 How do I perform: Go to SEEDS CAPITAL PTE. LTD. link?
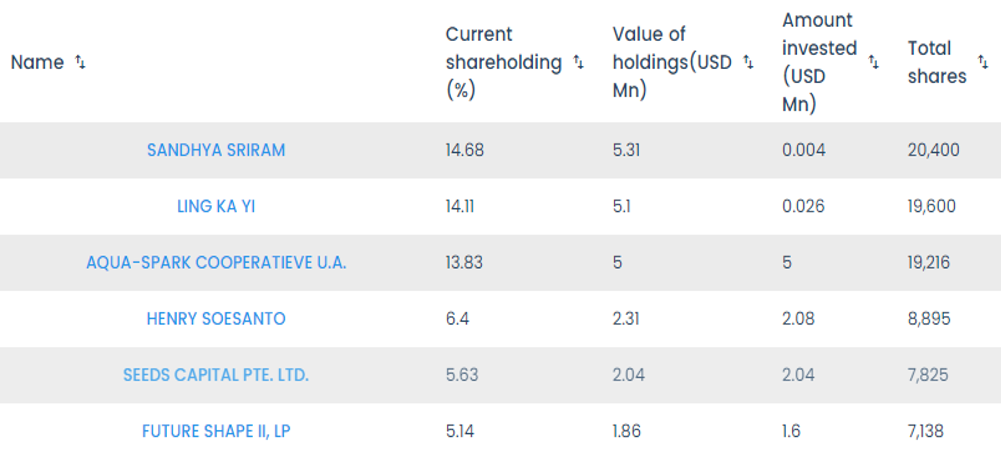pyautogui.click(x=216, y=375)
